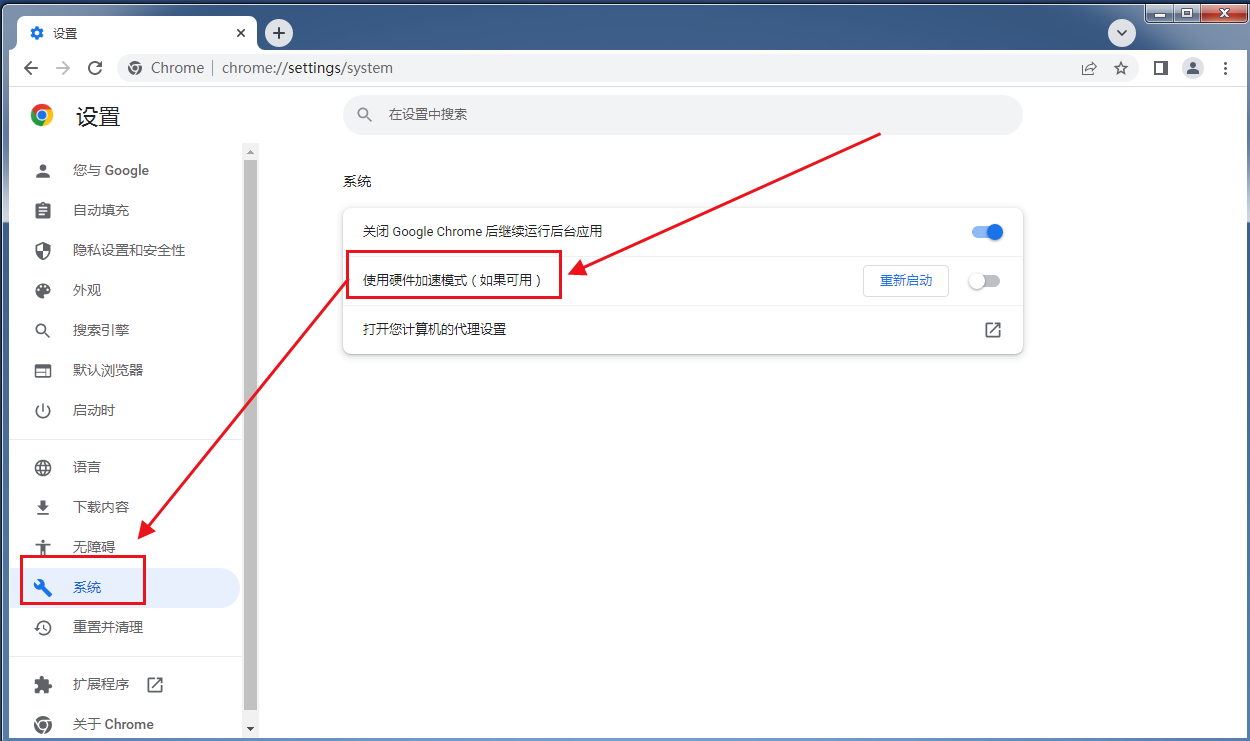
Task: Close the 设置 tab
Action: pos(242,33)
